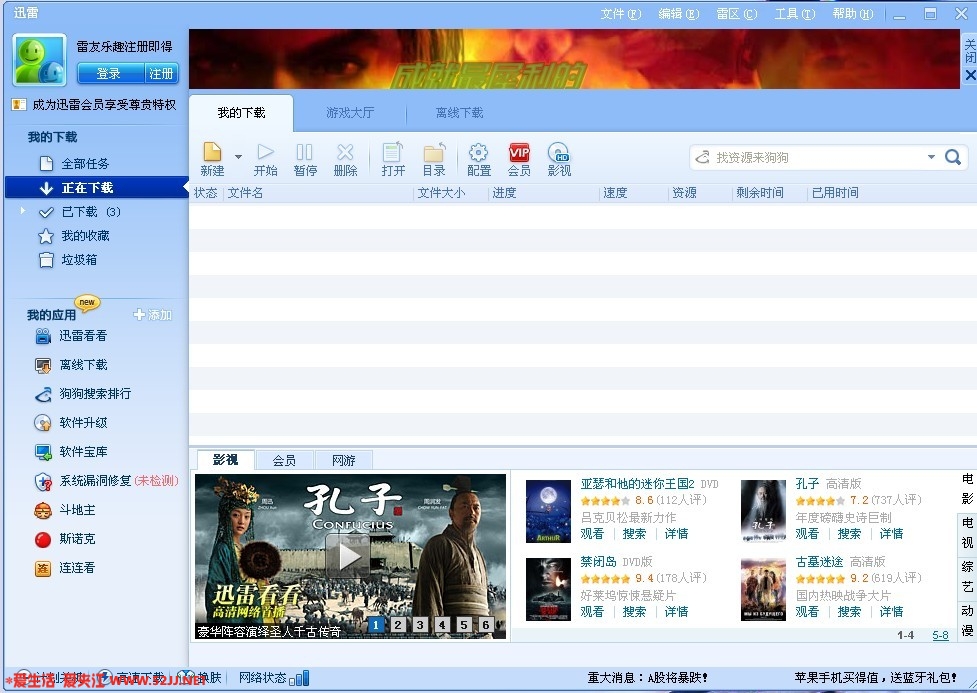
Task: Click the 禁闭岛 movie poster thumbnail
Action: (x=548, y=590)
